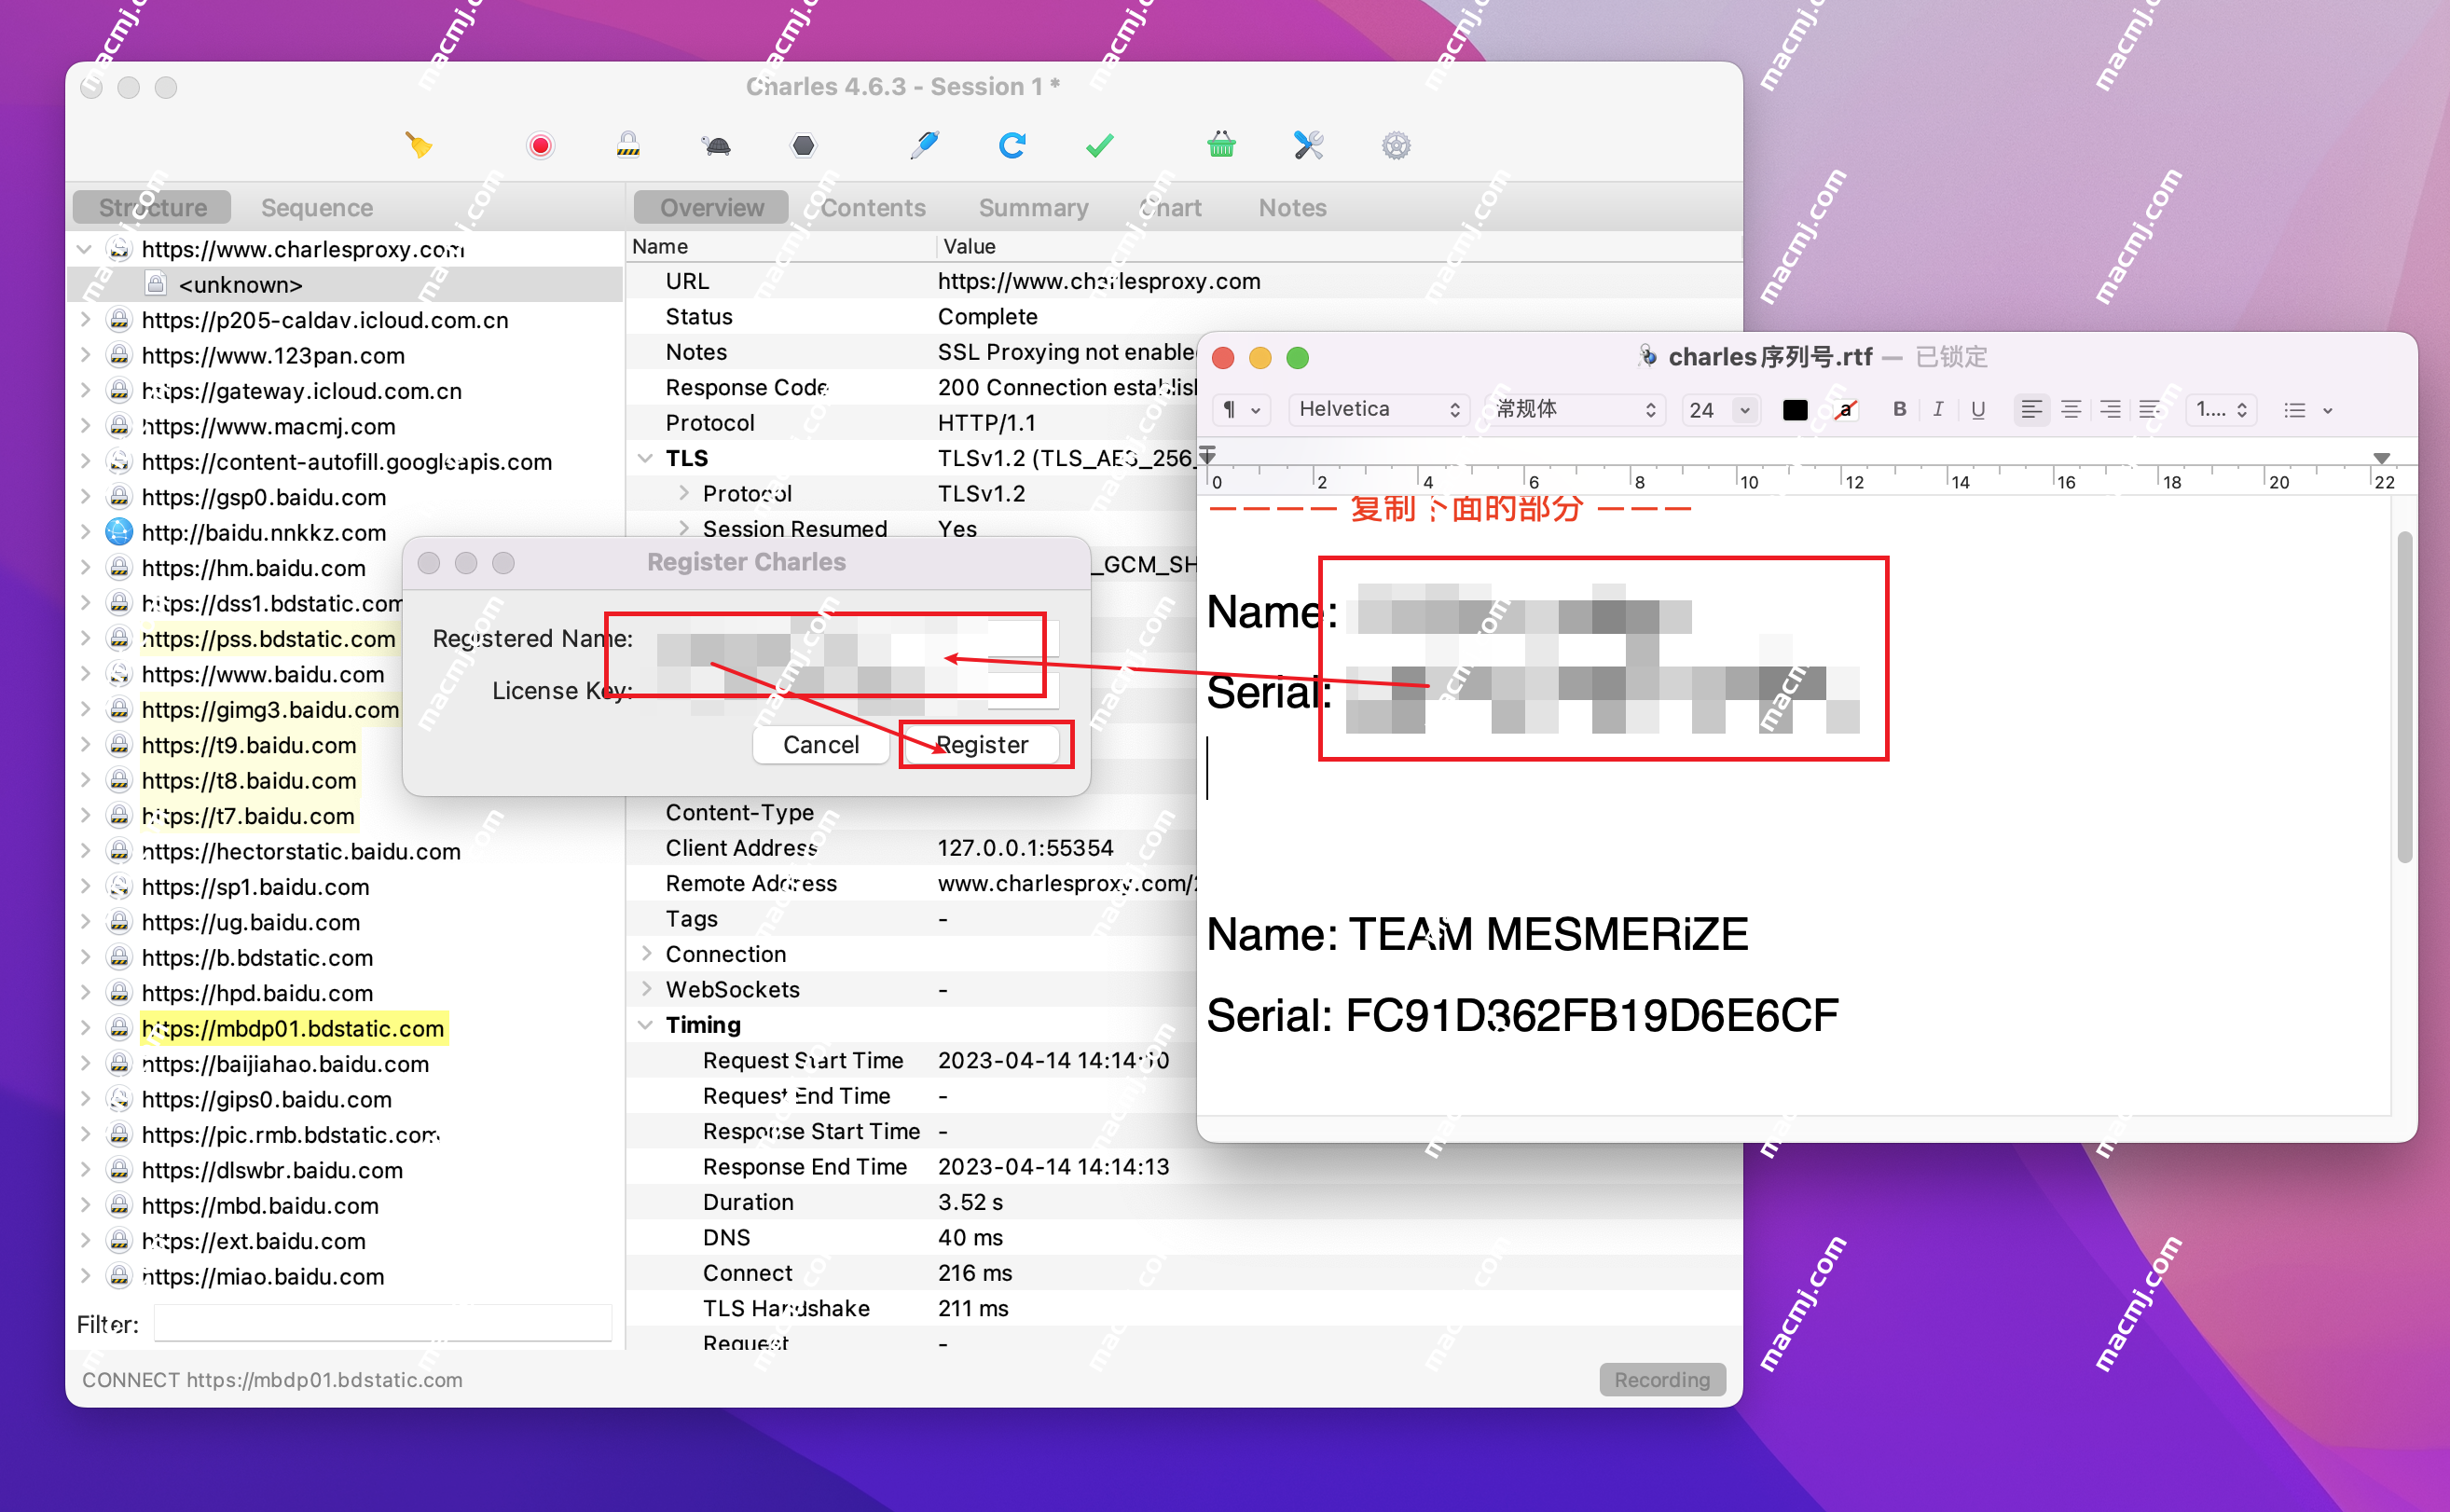Viewport: 2450px width, 1512px height.
Task: Click the Filter text field
Action: (383, 1323)
